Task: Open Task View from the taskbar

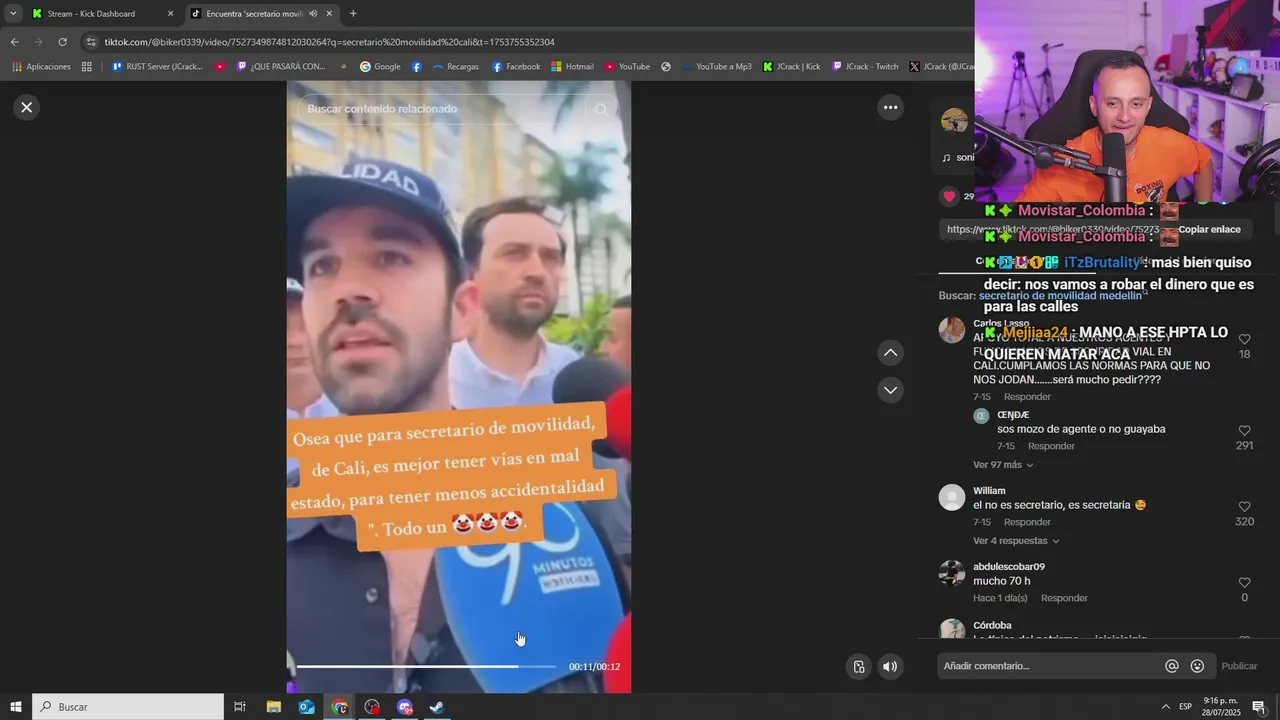Action: coord(240,707)
